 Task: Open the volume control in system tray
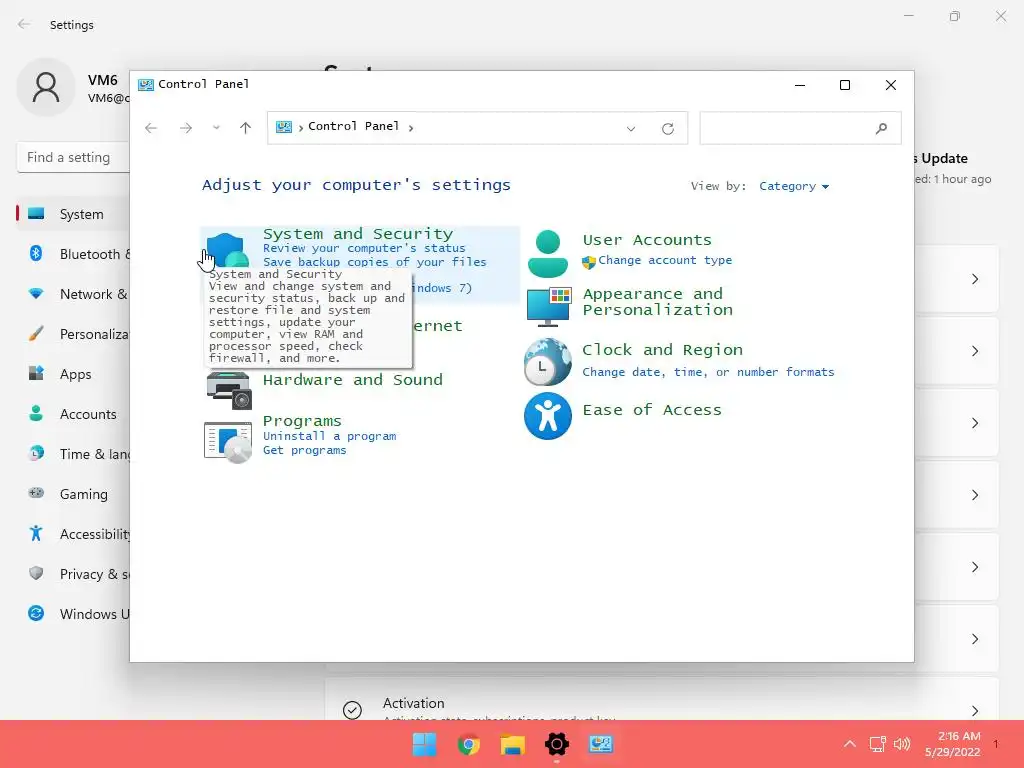[902, 744]
